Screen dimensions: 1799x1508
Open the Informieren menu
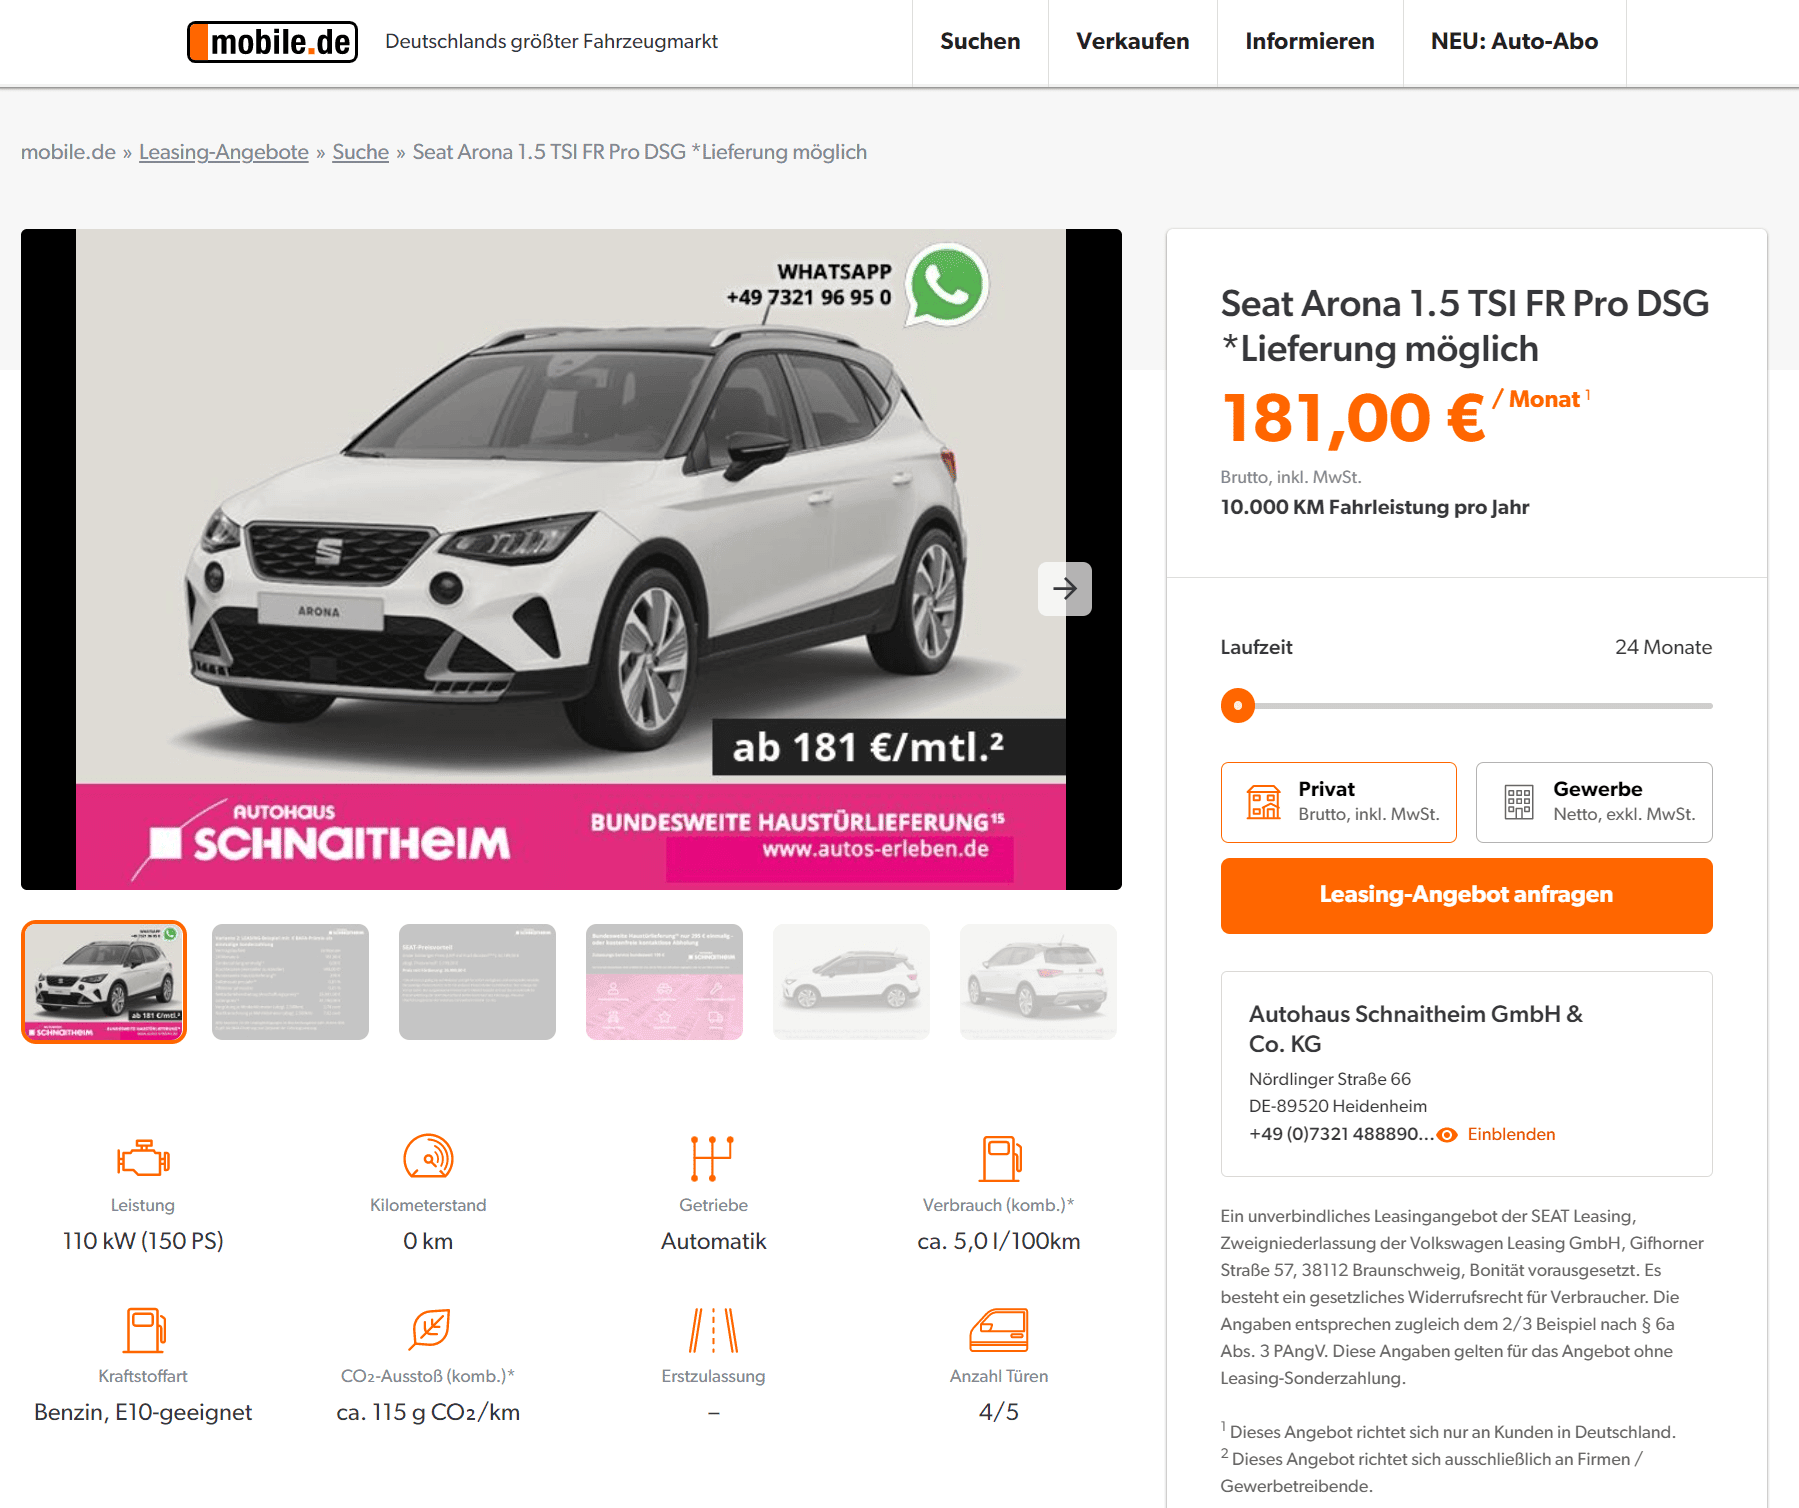[1310, 42]
